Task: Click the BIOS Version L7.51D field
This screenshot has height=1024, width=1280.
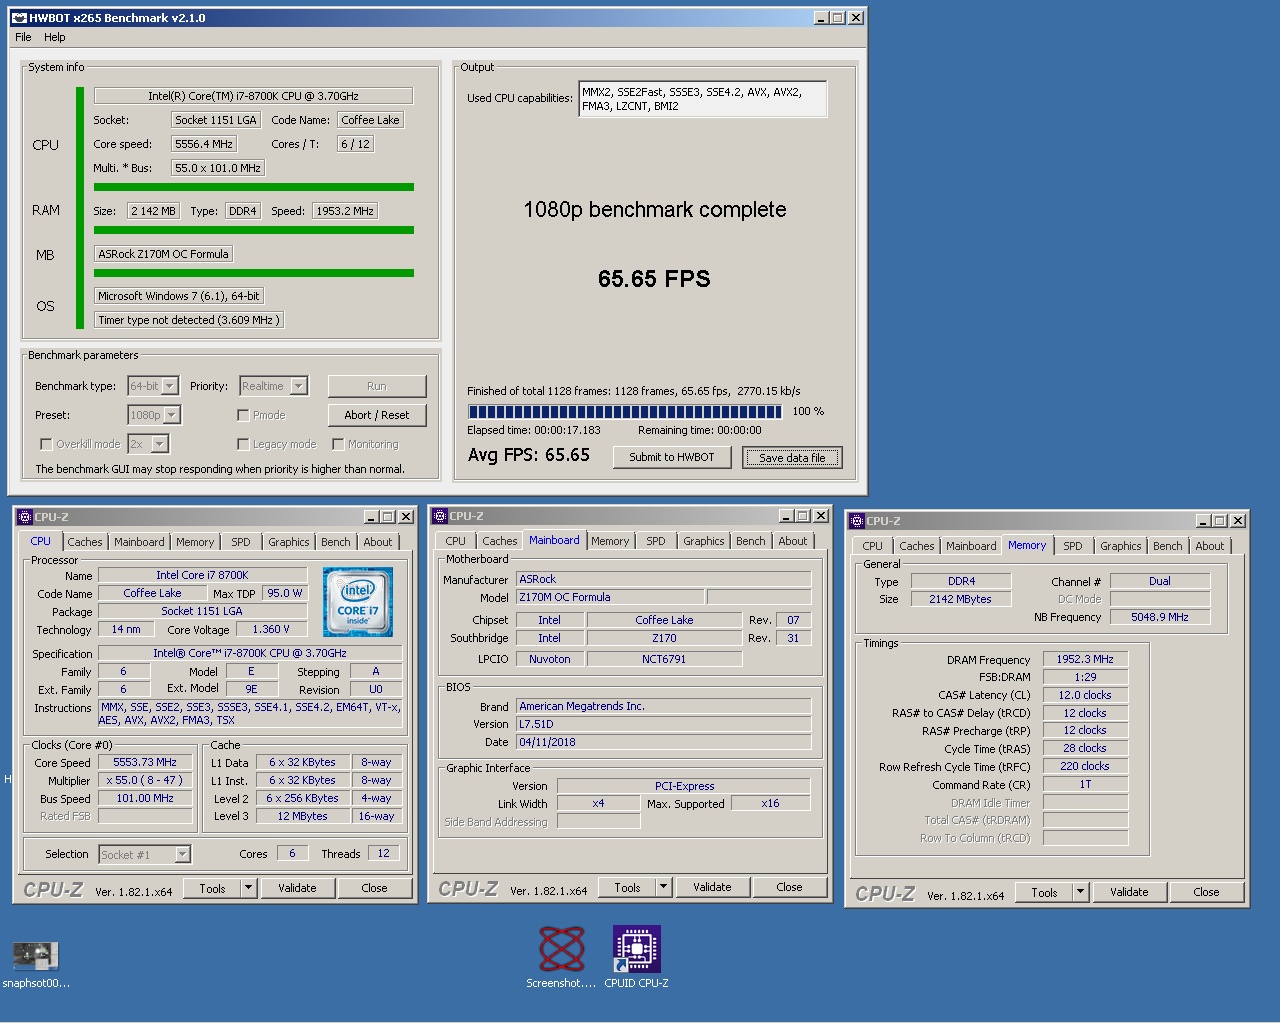Action: pos(663,724)
